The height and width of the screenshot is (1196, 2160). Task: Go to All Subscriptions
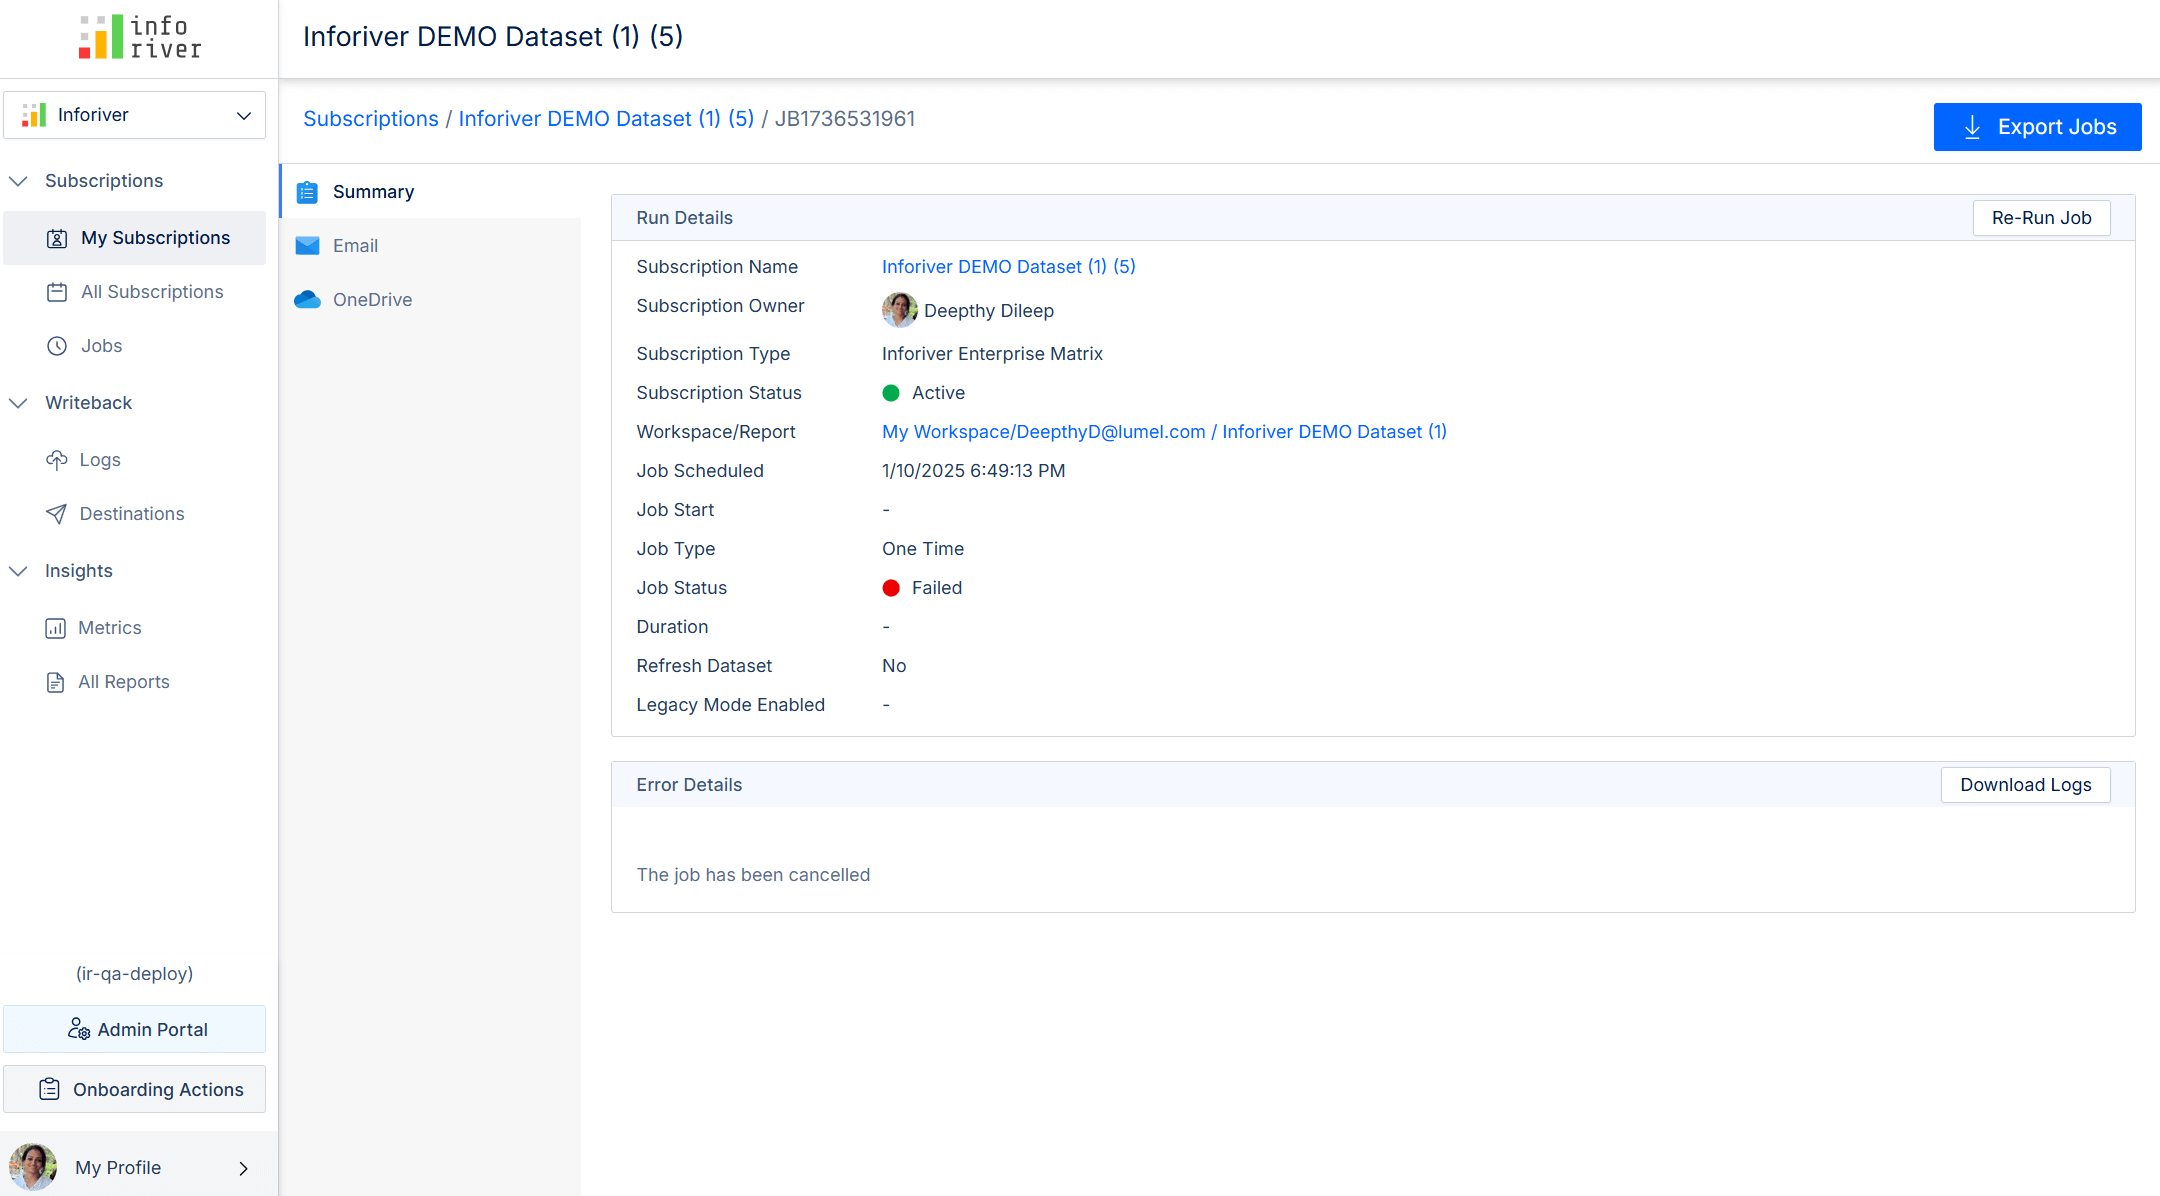click(135, 292)
